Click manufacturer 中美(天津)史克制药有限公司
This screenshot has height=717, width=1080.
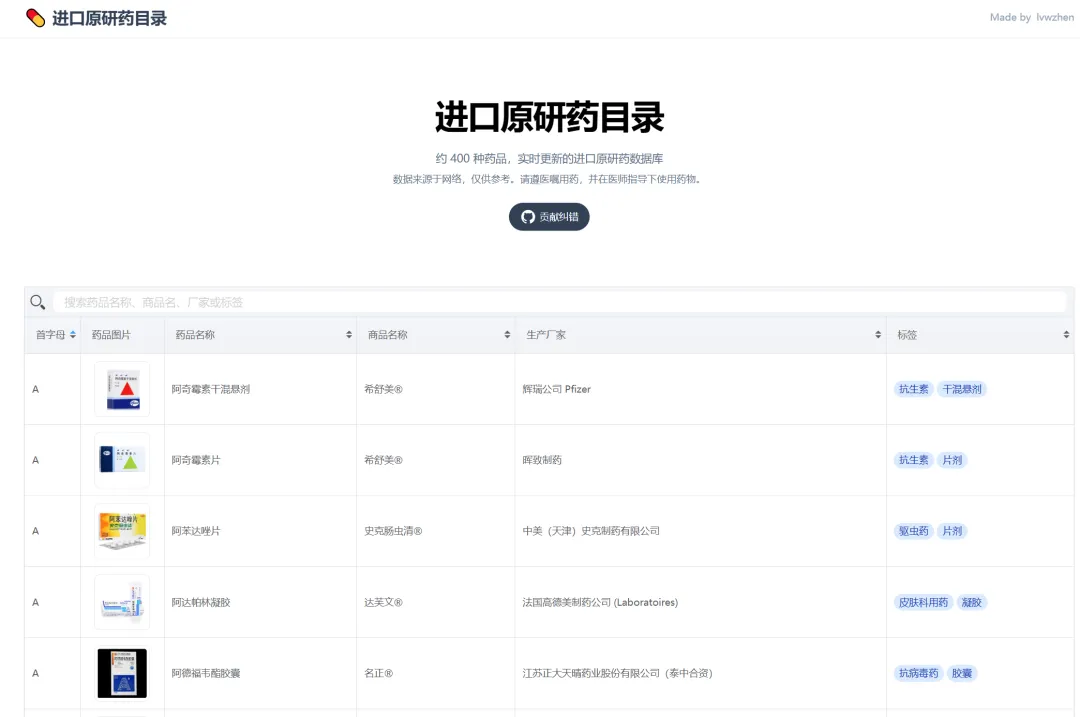click(x=591, y=531)
